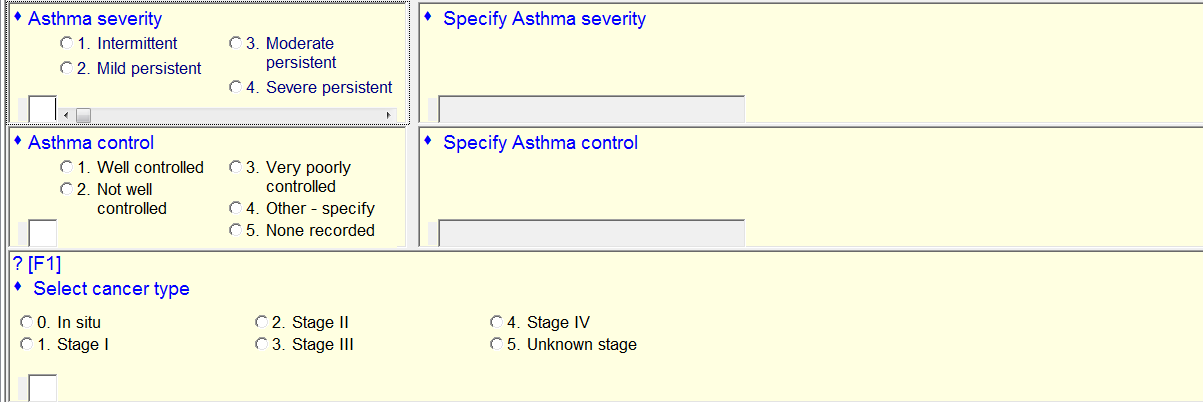Select Stage I cancer option
The width and height of the screenshot is (1203, 402).
coord(27,345)
